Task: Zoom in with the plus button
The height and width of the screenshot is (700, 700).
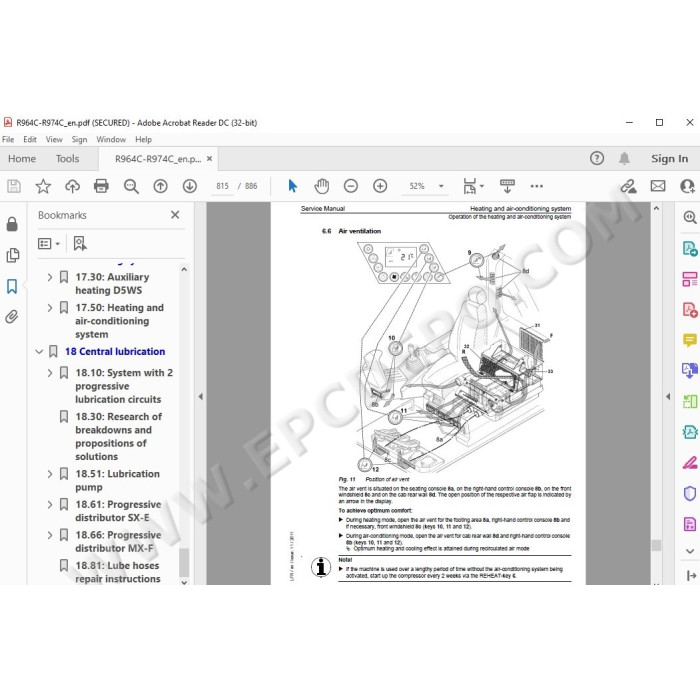Action: tap(380, 186)
